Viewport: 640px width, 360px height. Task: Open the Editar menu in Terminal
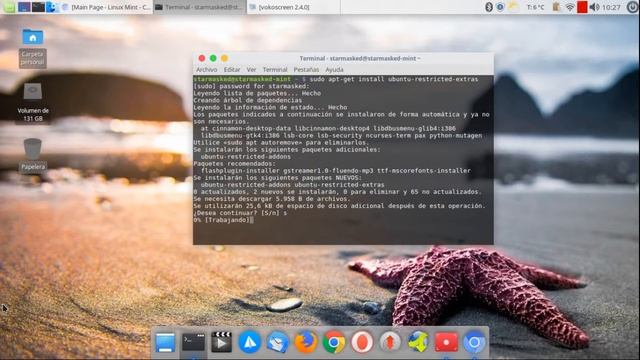[x=232, y=70]
